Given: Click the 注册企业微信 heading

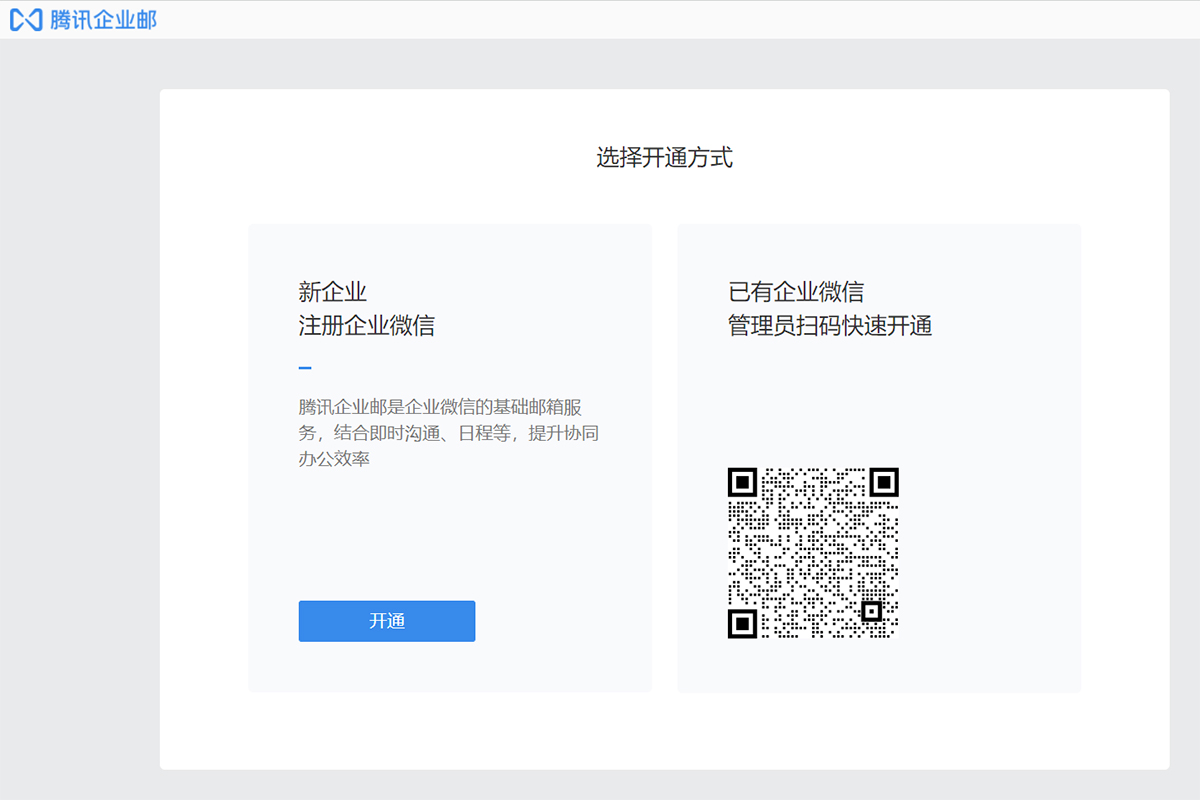Looking at the screenshot, I should 367,325.
